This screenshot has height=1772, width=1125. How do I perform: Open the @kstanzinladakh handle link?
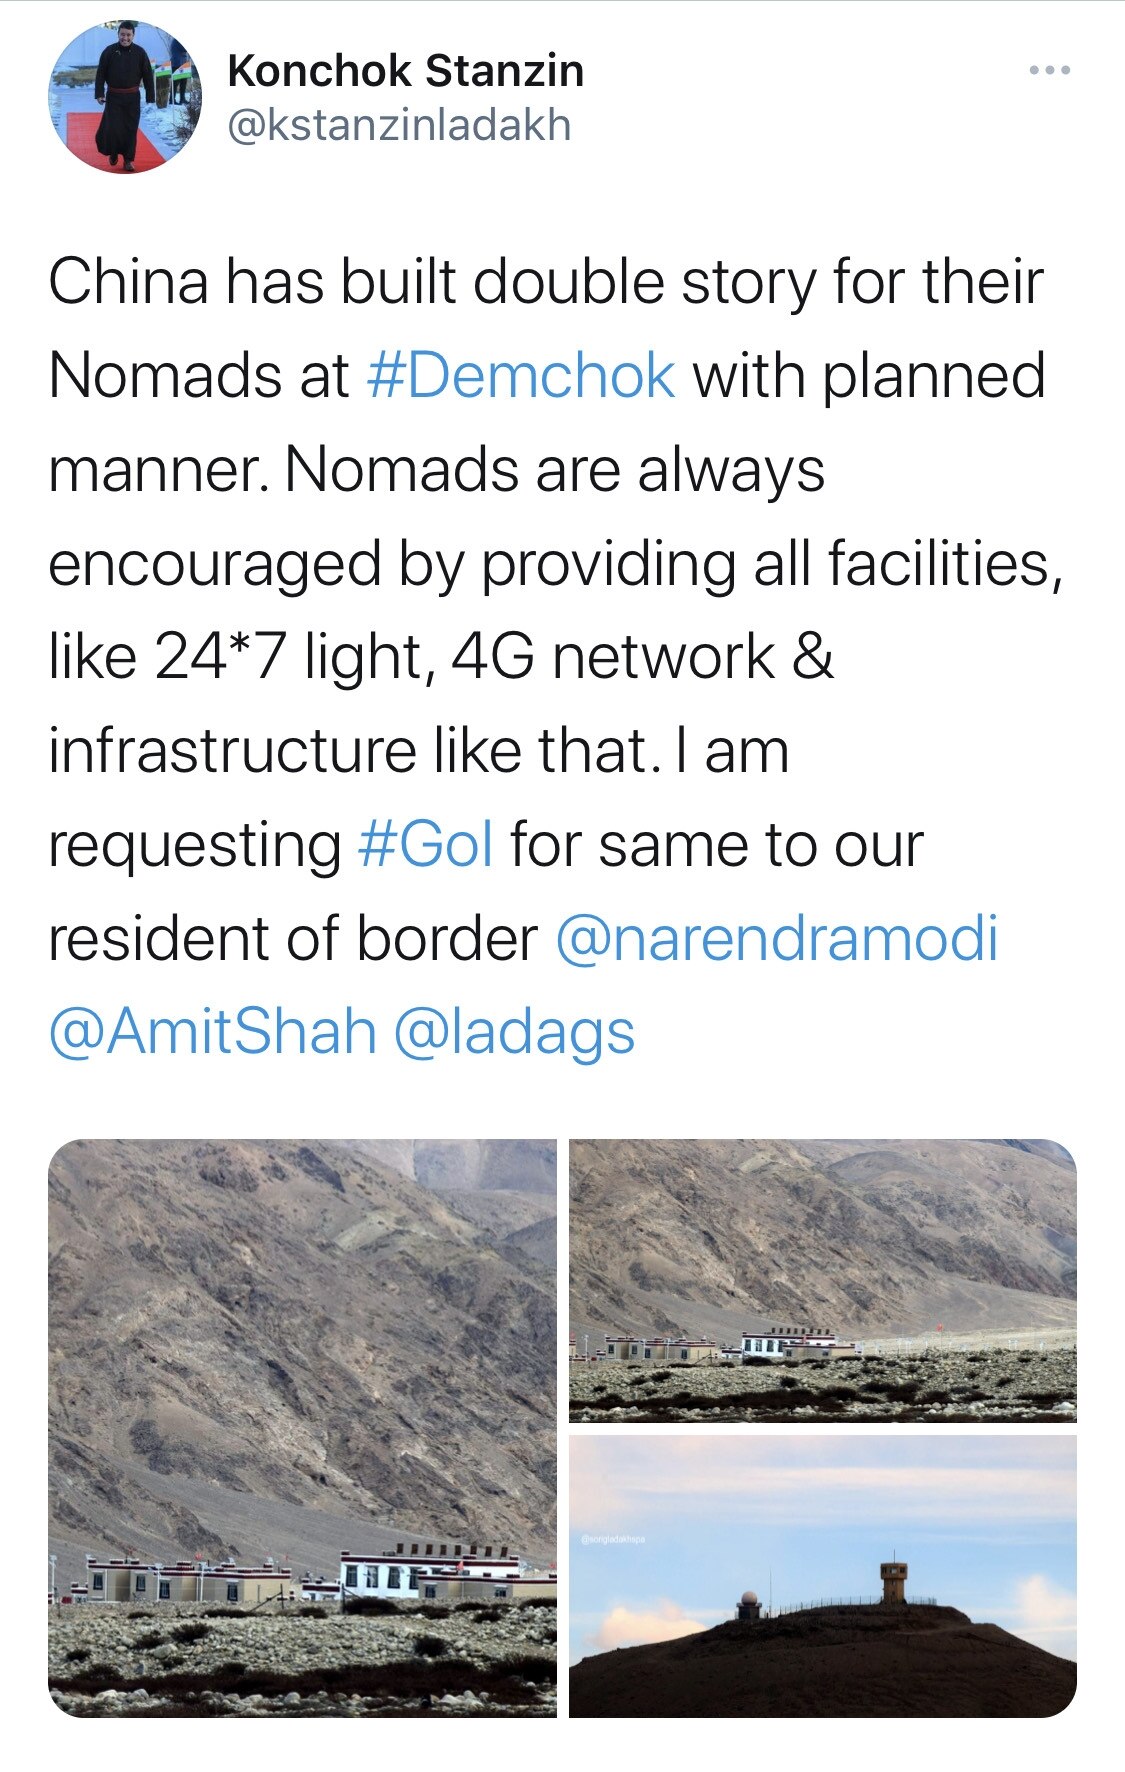tap(399, 126)
